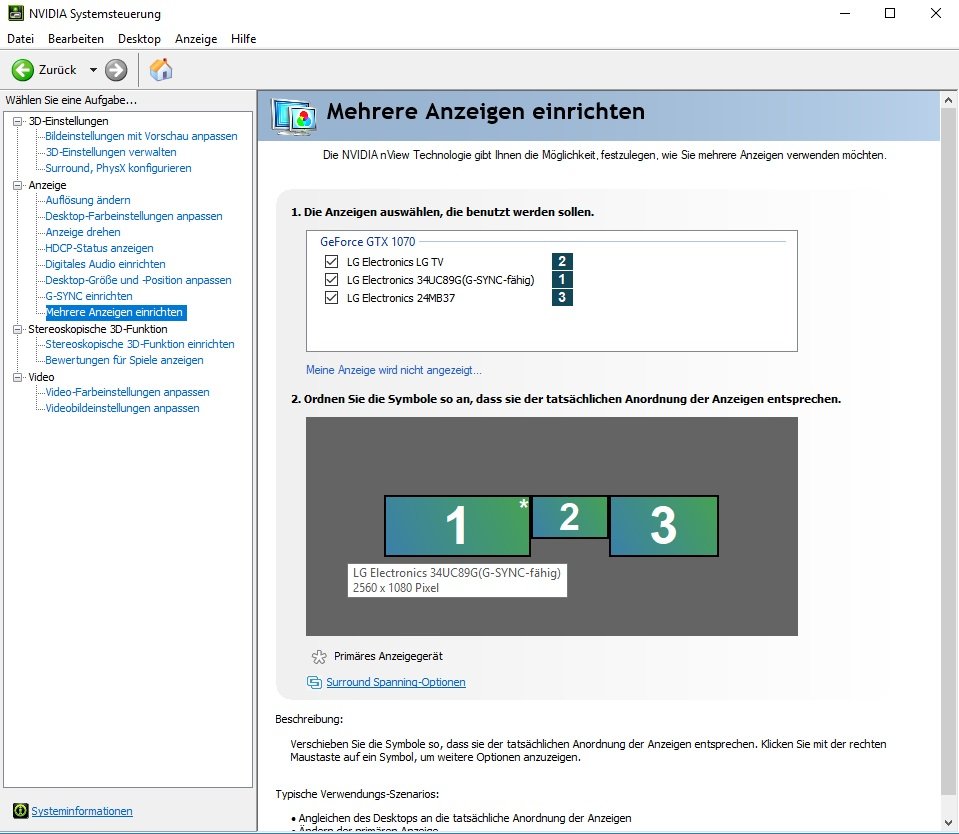Open 3D-Einstellungen verwalten
Screen dimensions: 959x834
[x=111, y=152]
